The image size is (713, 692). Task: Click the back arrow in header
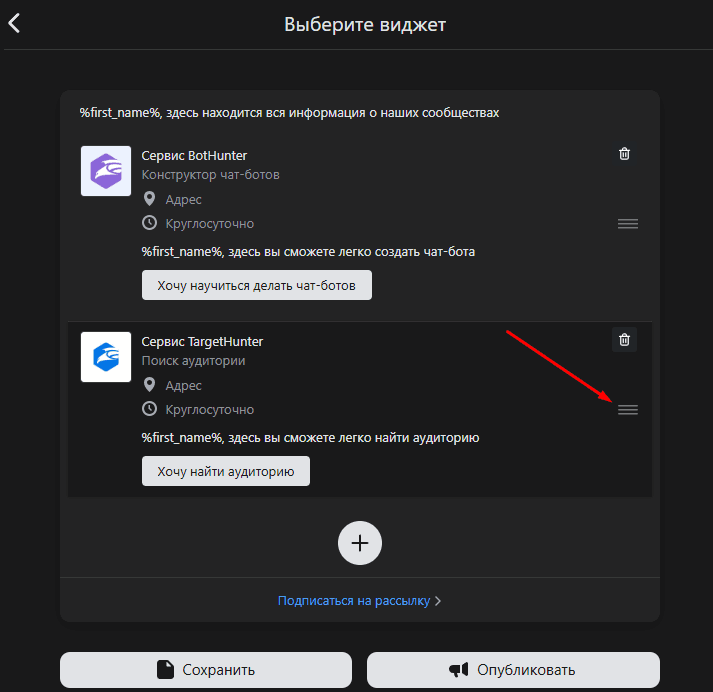pyautogui.click(x=14, y=24)
